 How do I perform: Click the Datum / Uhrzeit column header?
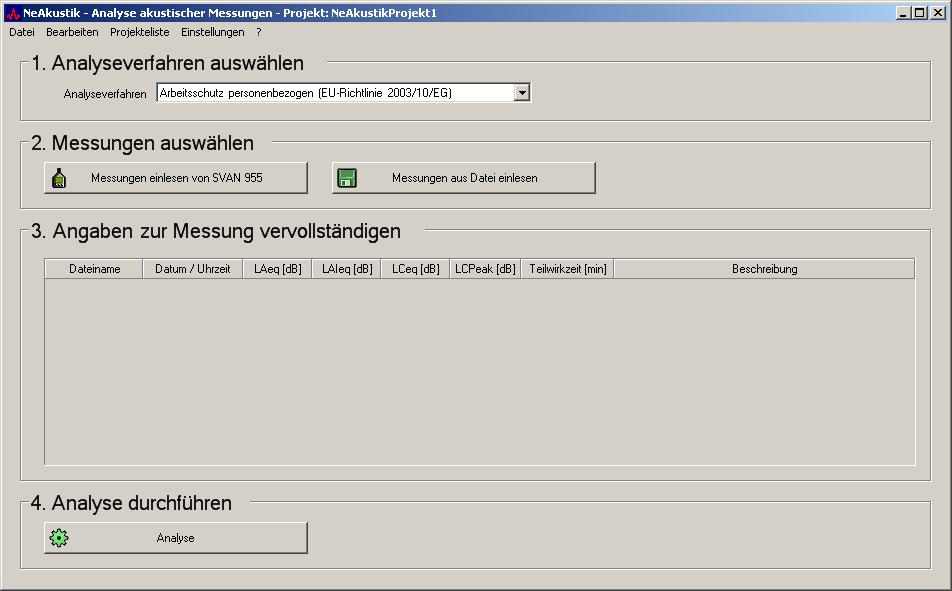pyautogui.click(x=192, y=269)
